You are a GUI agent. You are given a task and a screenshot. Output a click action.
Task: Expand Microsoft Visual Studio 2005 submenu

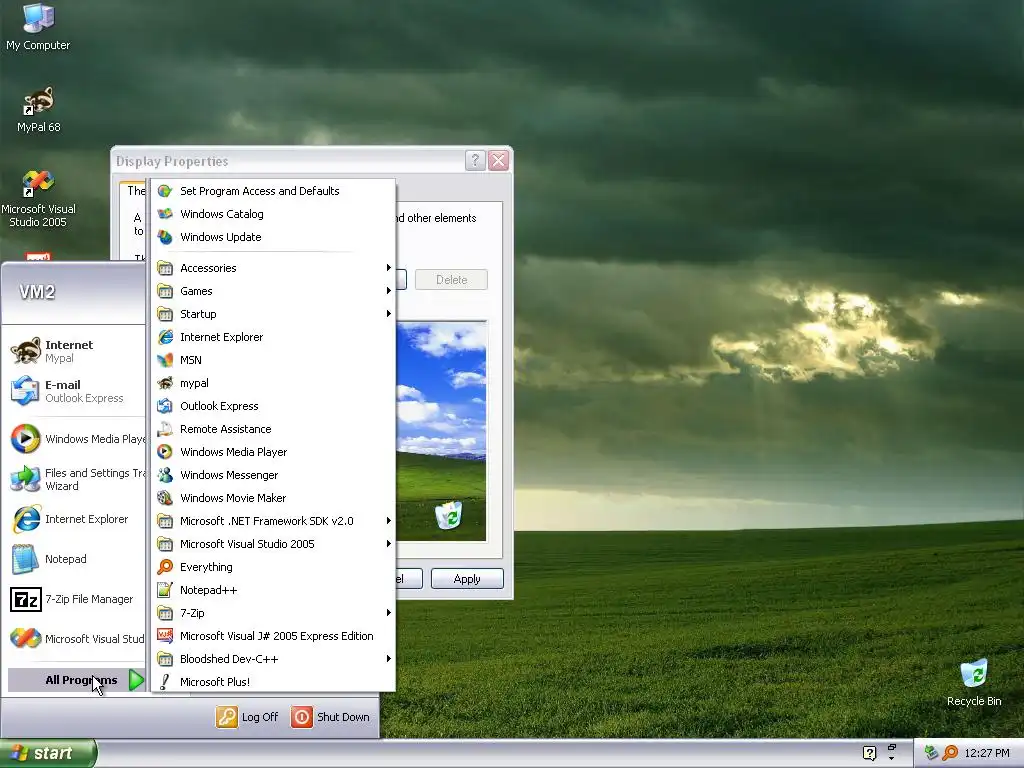pyautogui.click(x=273, y=544)
